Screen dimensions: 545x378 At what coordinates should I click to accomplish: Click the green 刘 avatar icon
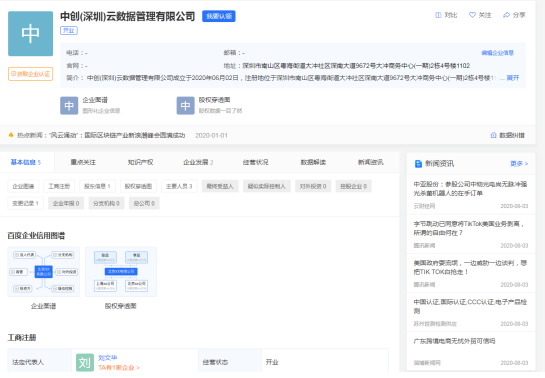(85, 362)
